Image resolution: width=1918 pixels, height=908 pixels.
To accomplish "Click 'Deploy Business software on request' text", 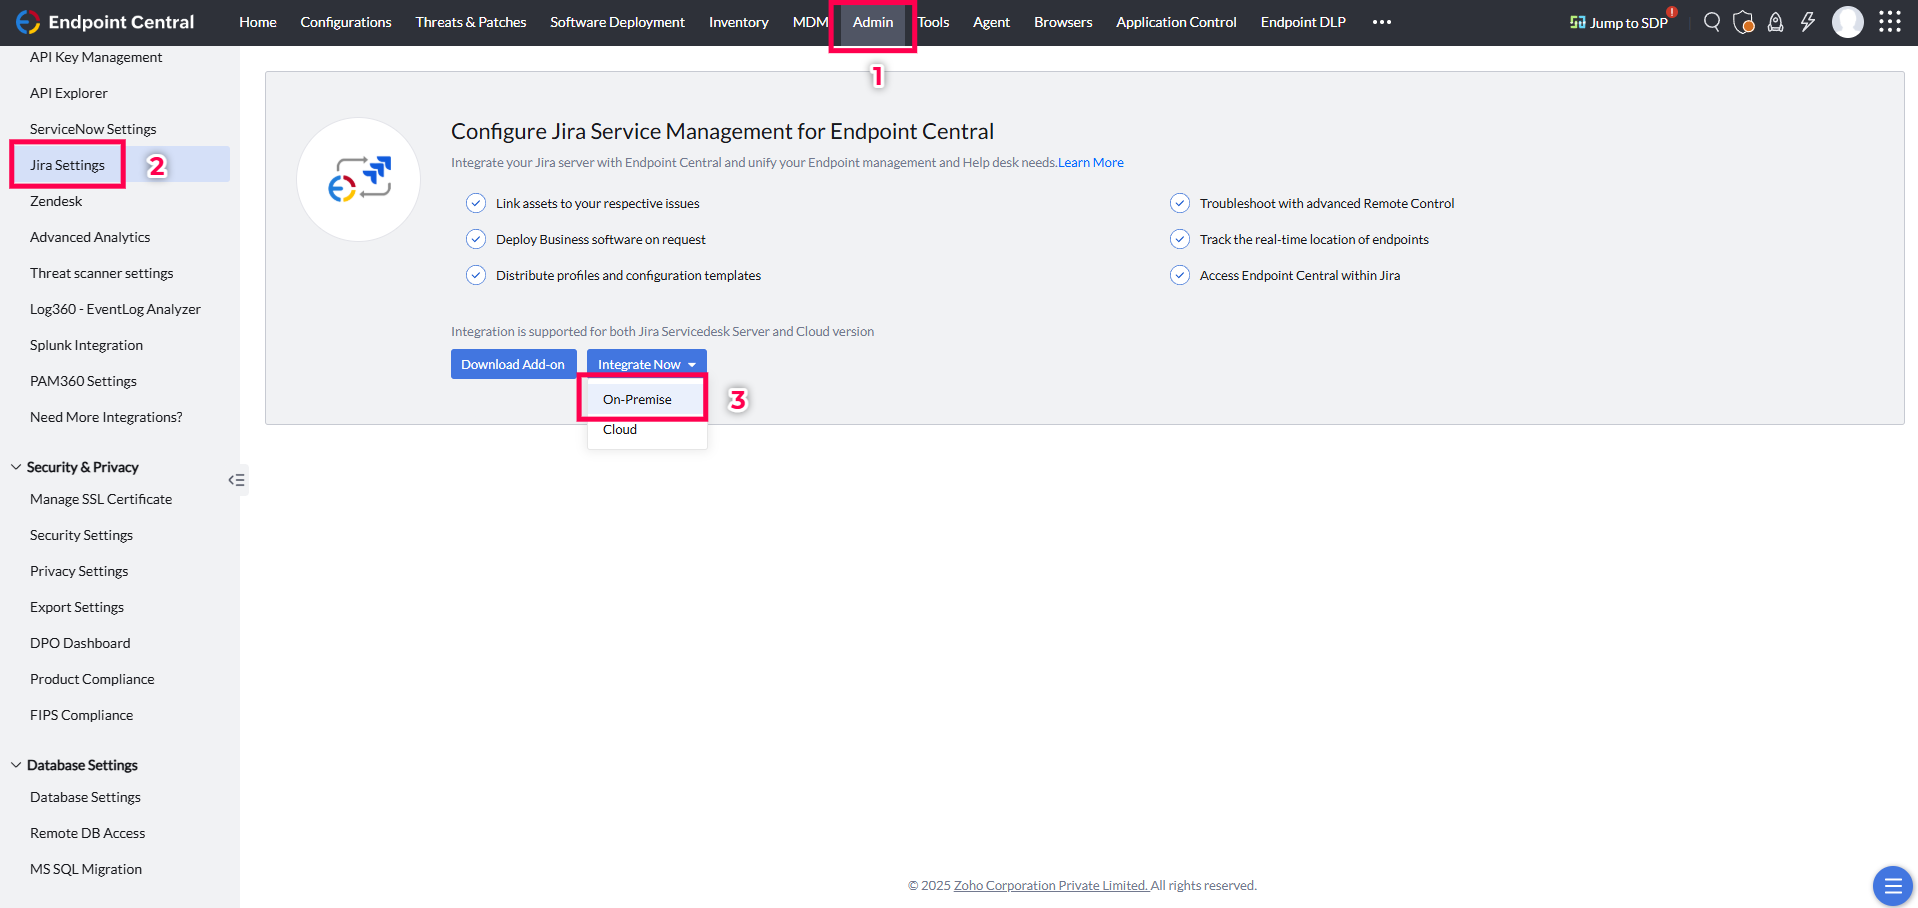I will 601,239.
